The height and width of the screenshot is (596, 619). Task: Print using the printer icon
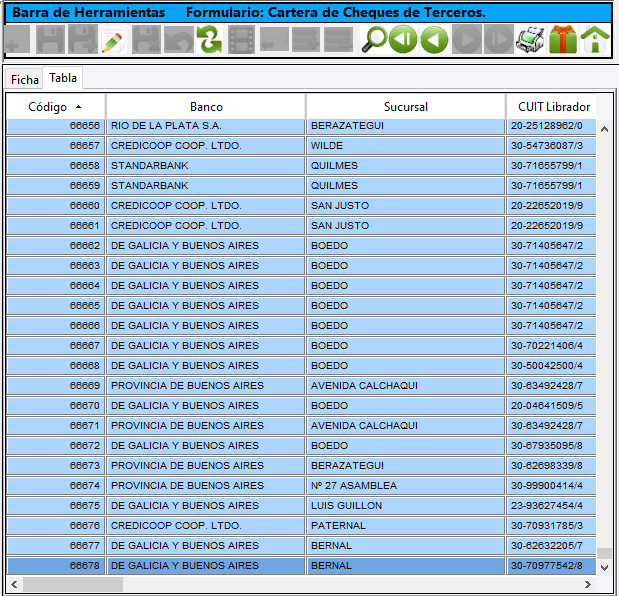(530, 39)
